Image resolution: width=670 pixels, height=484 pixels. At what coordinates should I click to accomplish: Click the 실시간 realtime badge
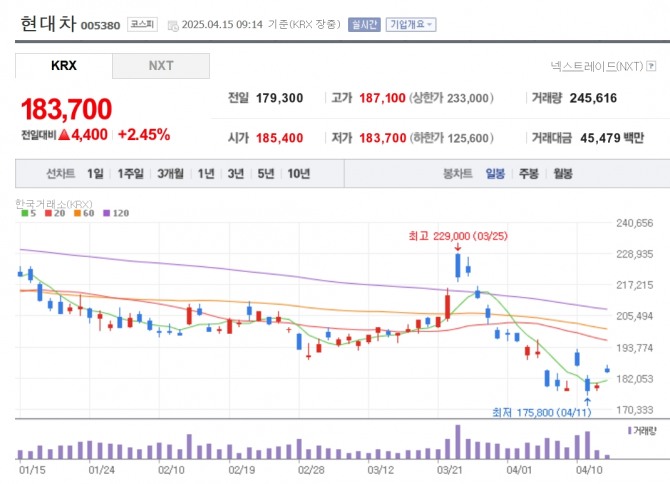tap(364, 24)
